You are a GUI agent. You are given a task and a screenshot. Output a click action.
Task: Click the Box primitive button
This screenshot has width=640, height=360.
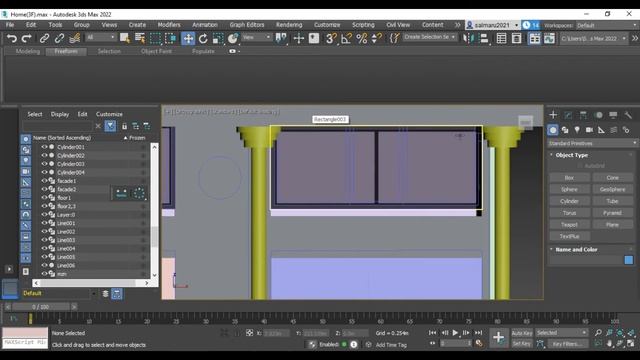coord(569,178)
